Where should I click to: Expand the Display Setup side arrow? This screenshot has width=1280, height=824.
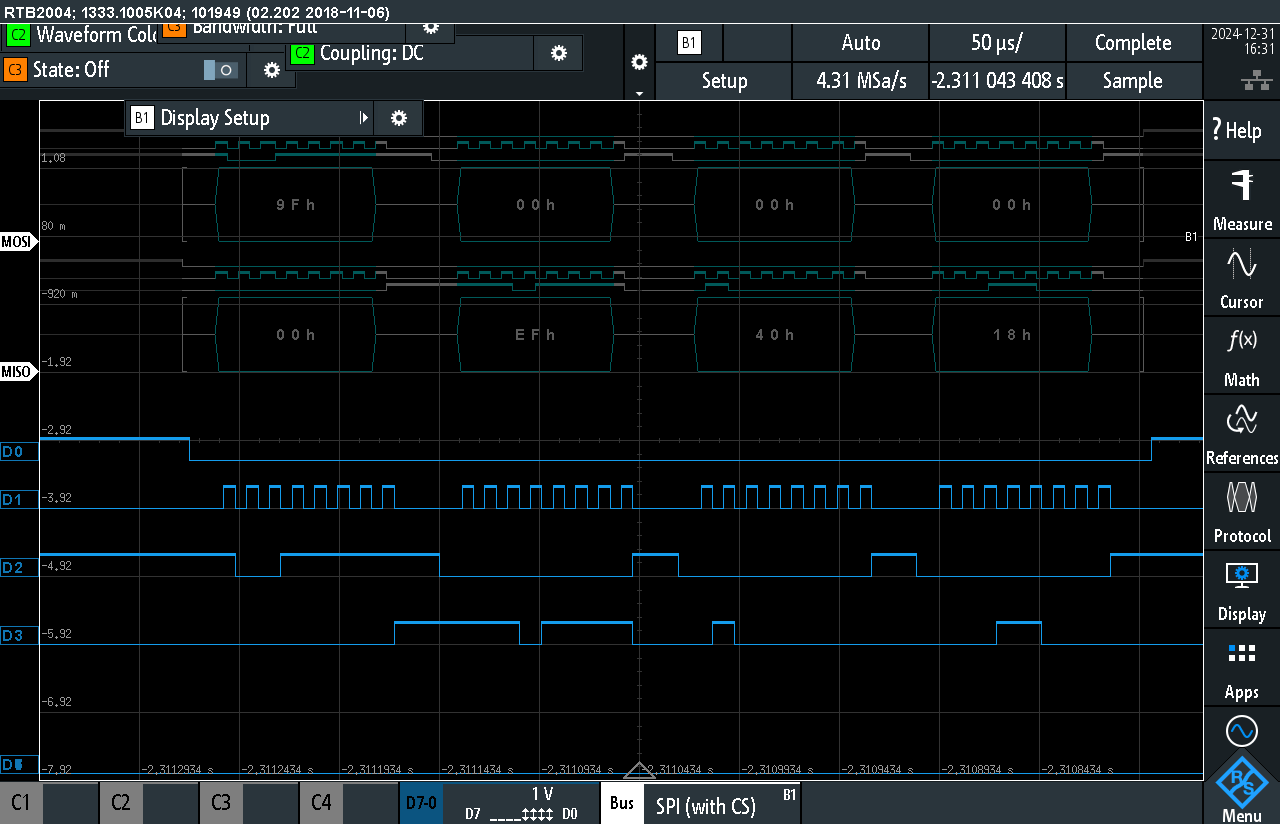(x=364, y=117)
